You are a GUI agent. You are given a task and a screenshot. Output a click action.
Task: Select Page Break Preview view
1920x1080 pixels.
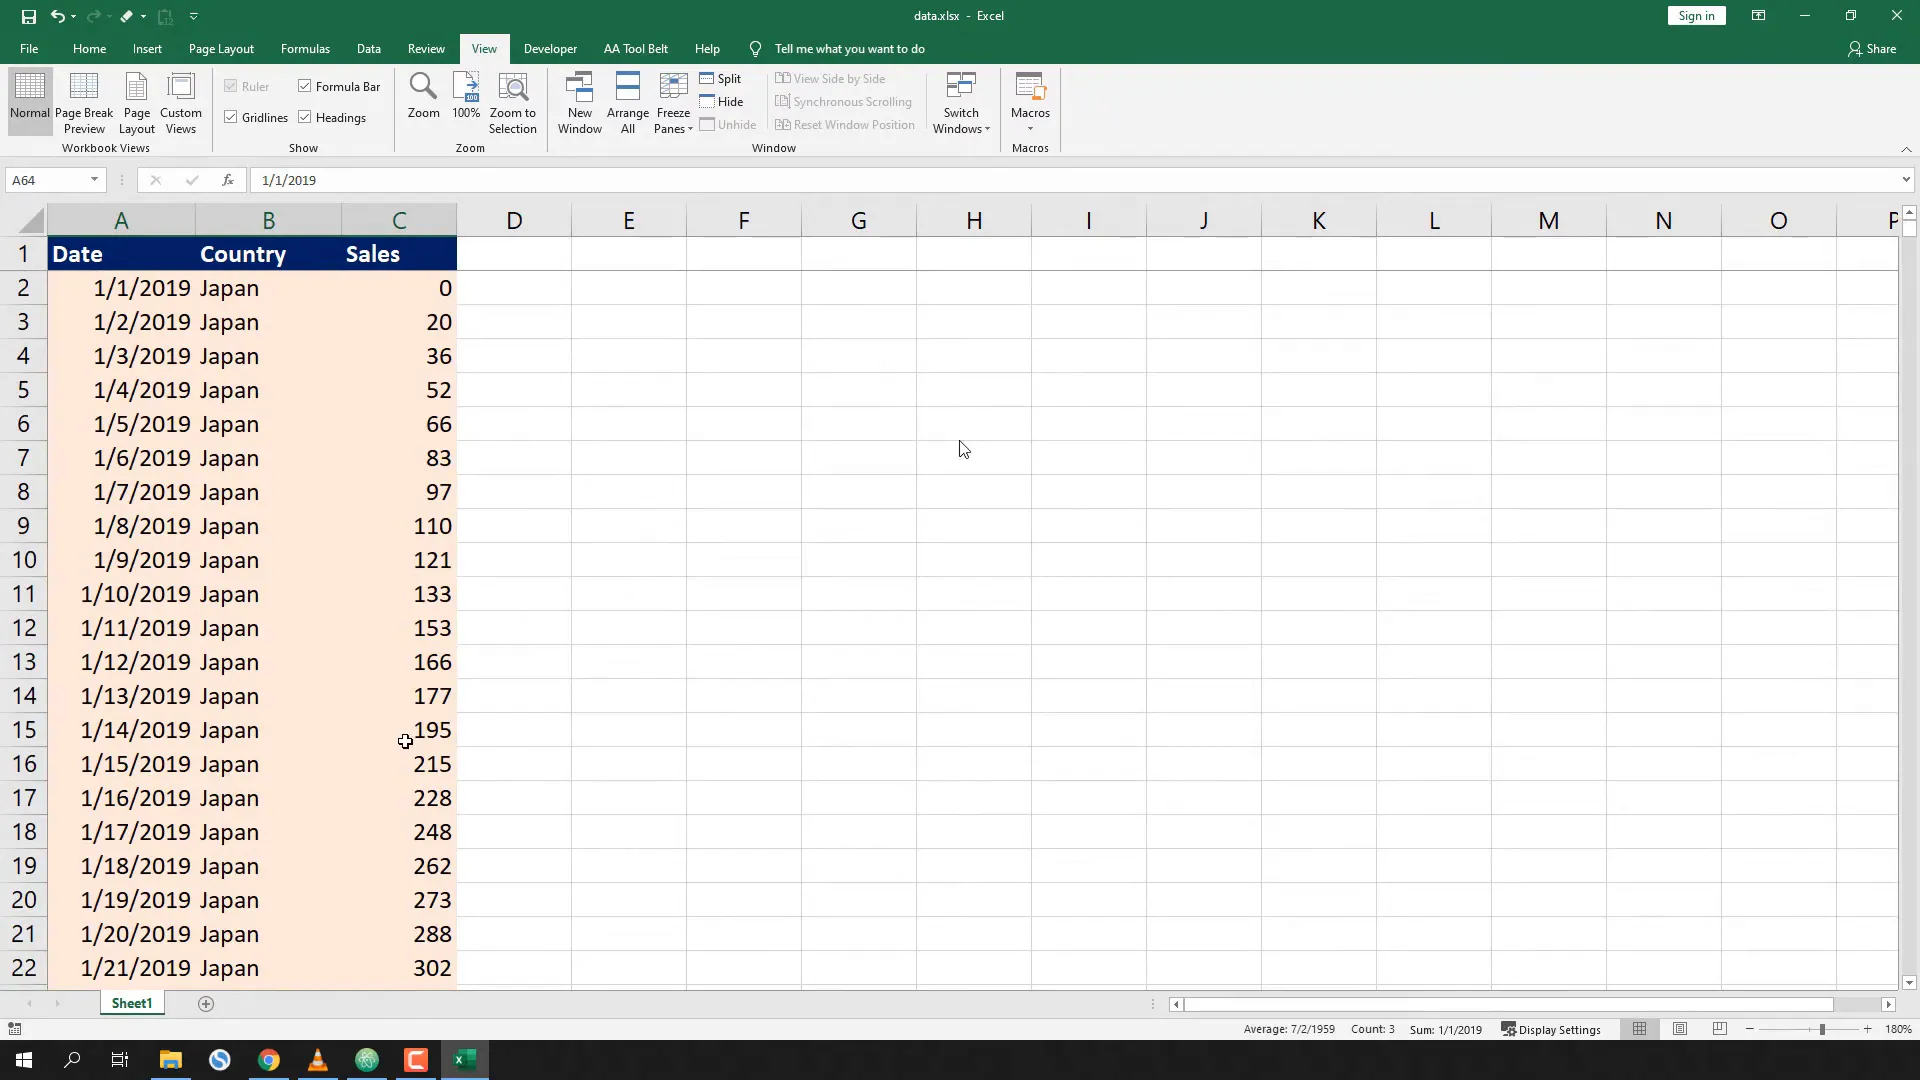click(x=84, y=103)
